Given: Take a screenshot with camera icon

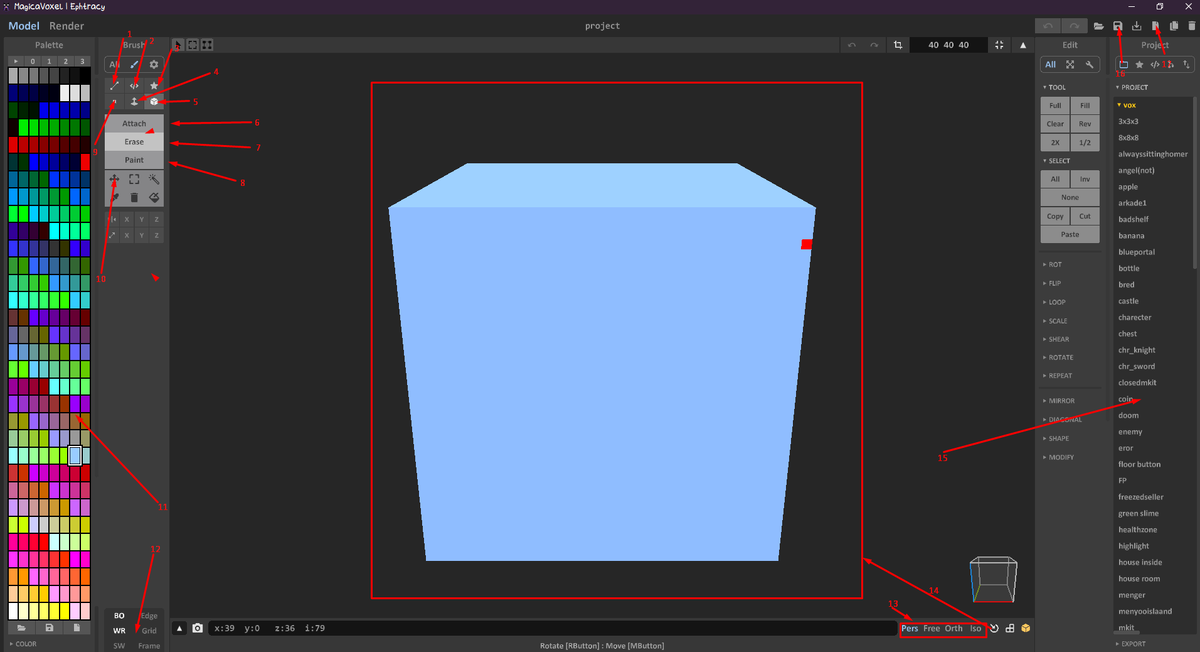Looking at the screenshot, I should pos(198,628).
